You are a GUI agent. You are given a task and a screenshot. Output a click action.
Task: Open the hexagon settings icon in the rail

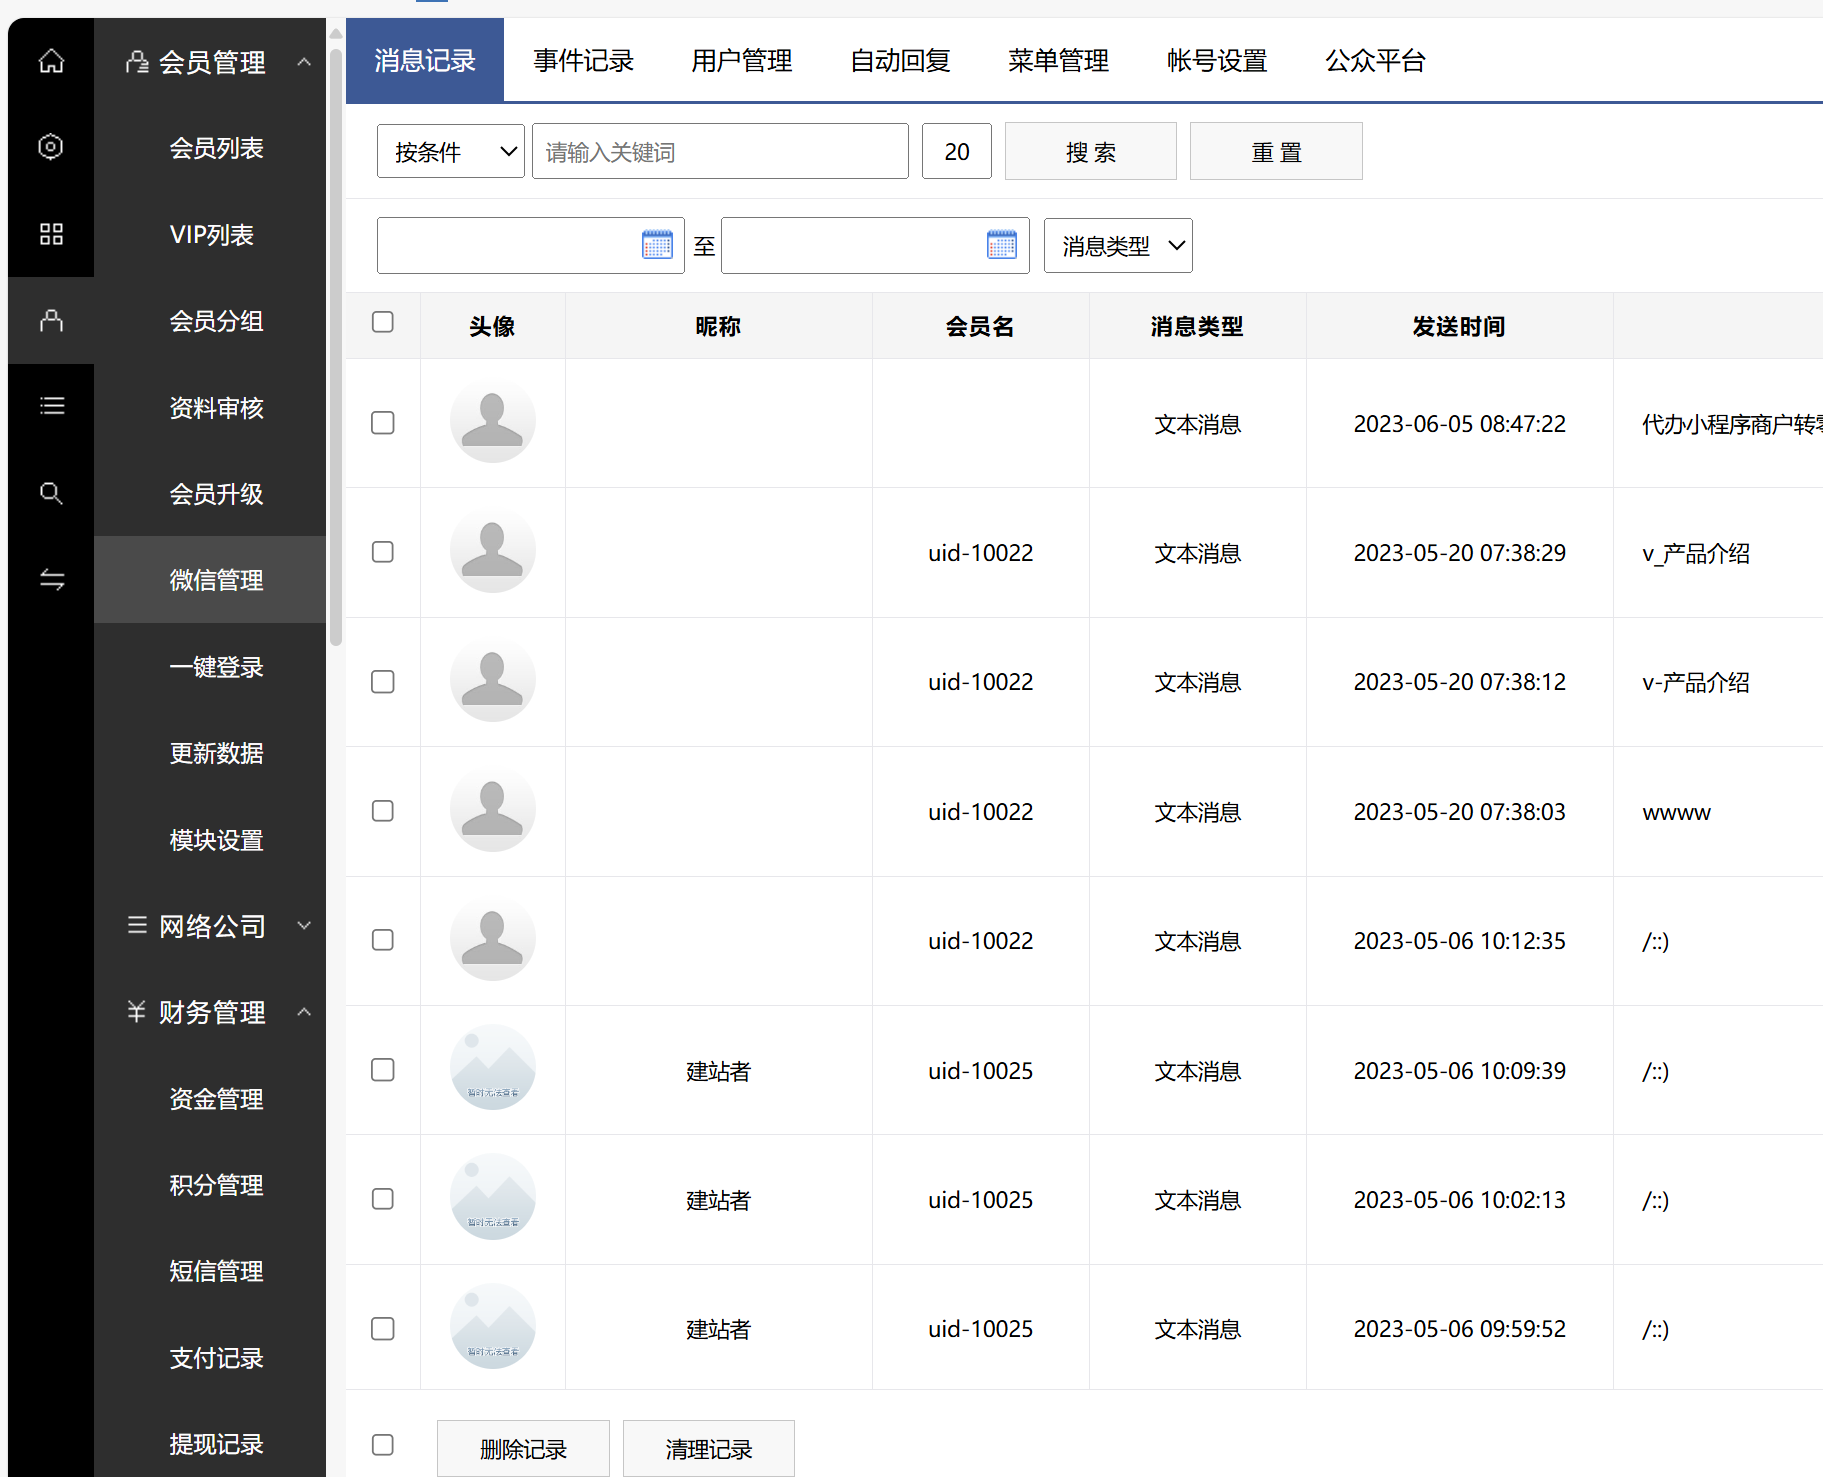tap(51, 147)
